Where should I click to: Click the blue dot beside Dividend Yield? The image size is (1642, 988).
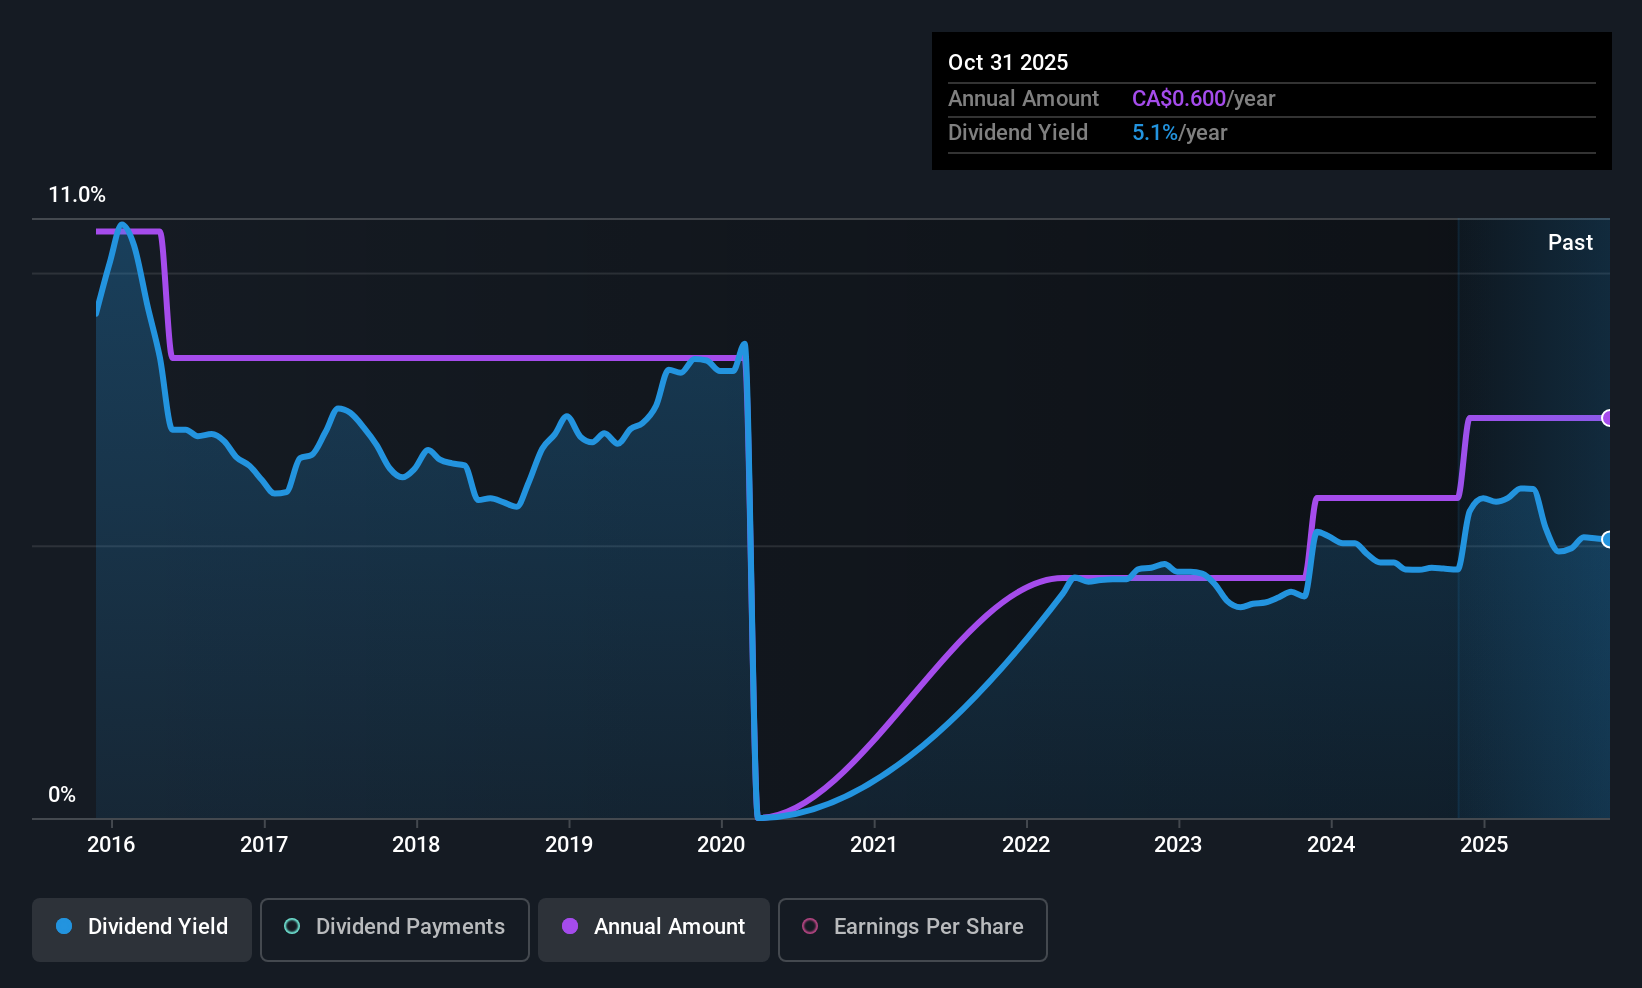[65, 927]
